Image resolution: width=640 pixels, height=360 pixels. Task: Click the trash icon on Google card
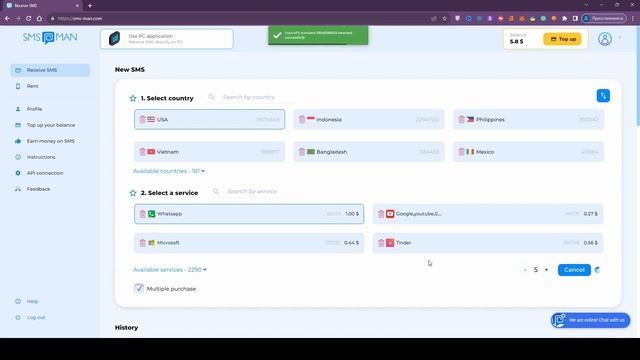pyautogui.click(x=381, y=214)
